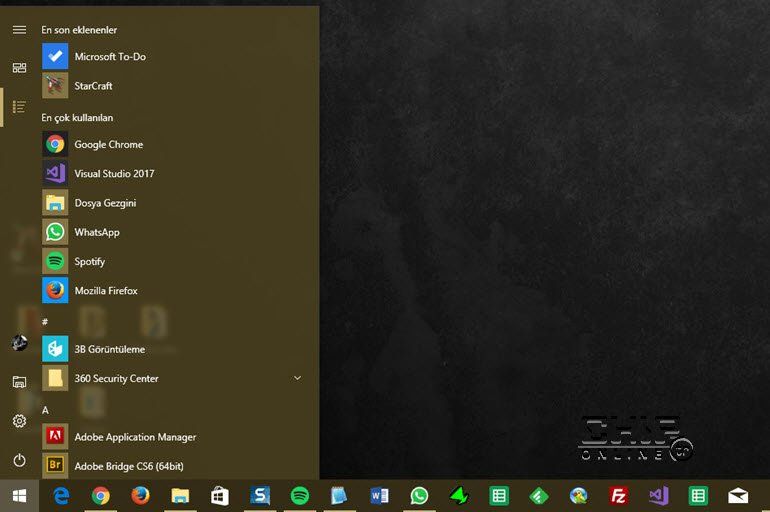Open Chrome from the taskbar
This screenshot has width=770, height=512.
pos(101,496)
